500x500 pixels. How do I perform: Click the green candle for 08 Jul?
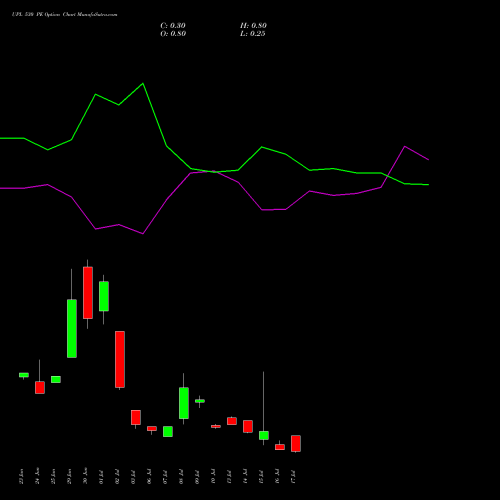point(184,403)
